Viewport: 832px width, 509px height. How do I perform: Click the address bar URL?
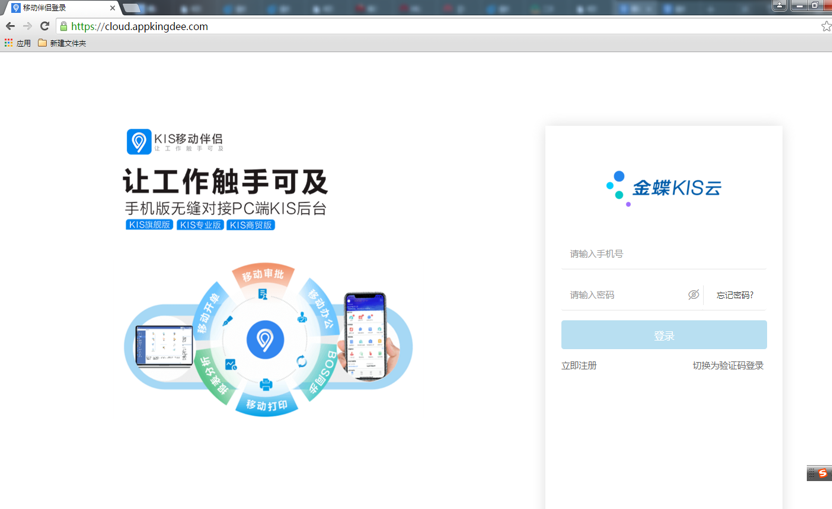point(140,26)
